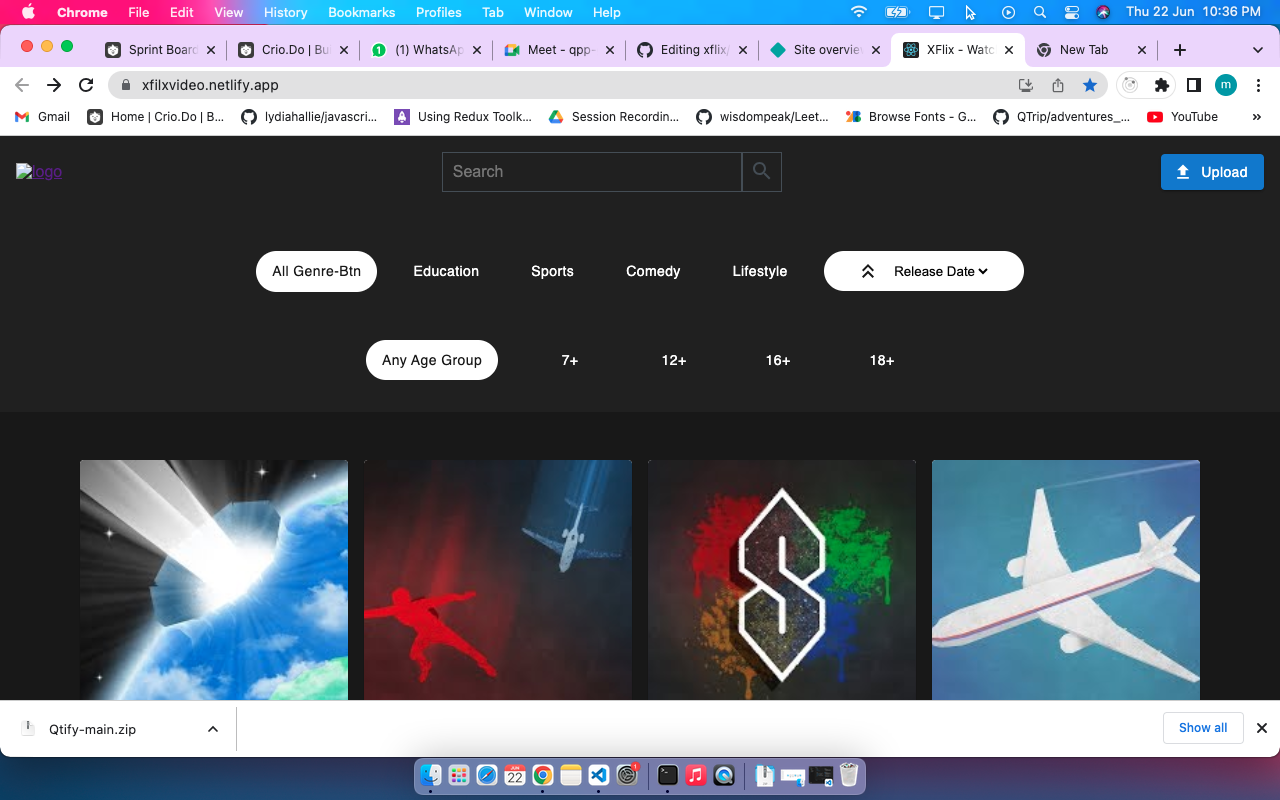Open the Chrome extensions puzzle icon
The width and height of the screenshot is (1280, 800).
[x=1162, y=85]
